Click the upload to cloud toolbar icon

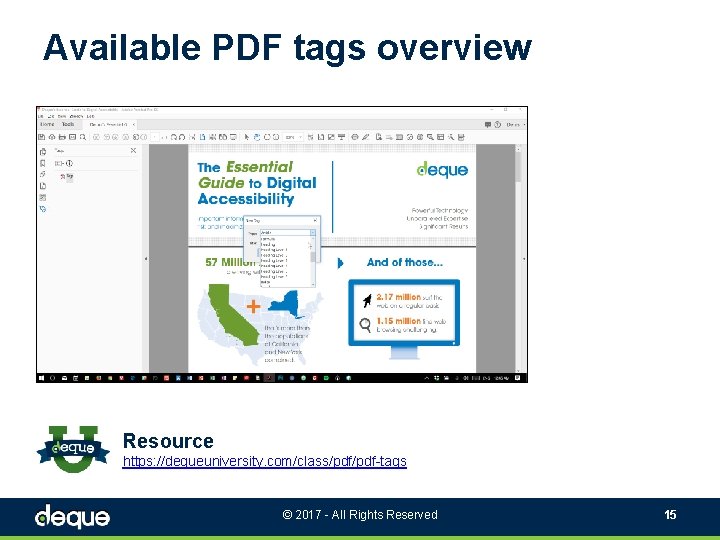point(52,137)
